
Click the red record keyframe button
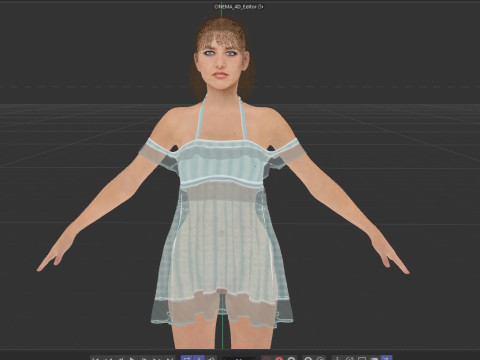[279, 359]
